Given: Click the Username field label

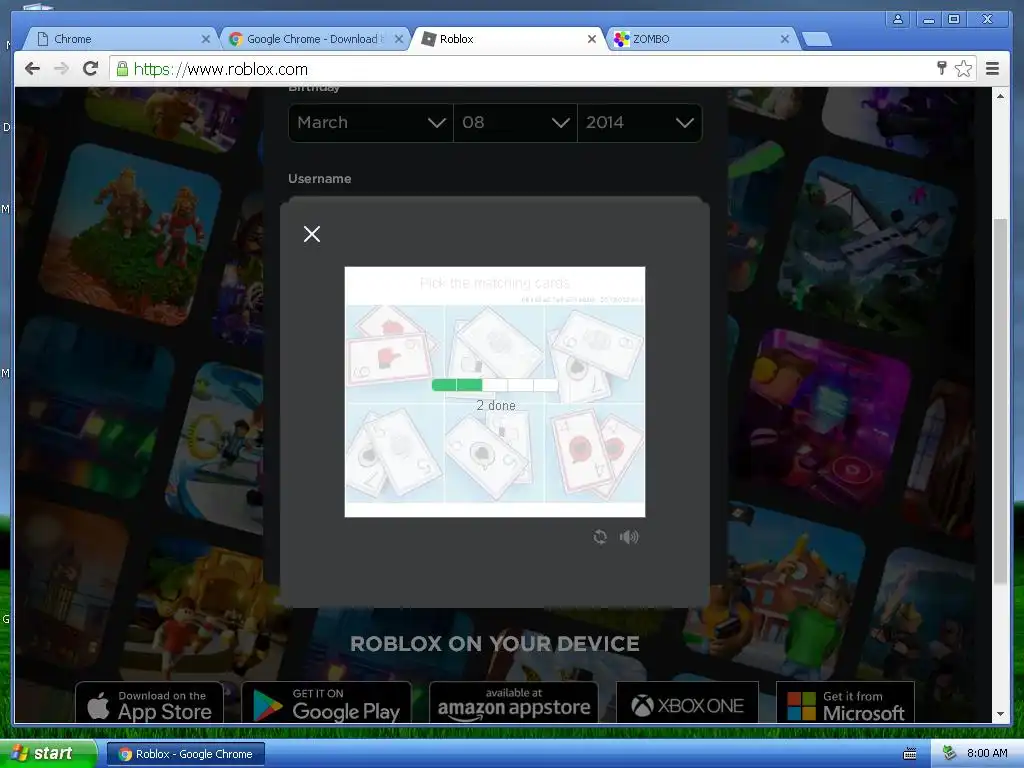Looking at the screenshot, I should (319, 179).
